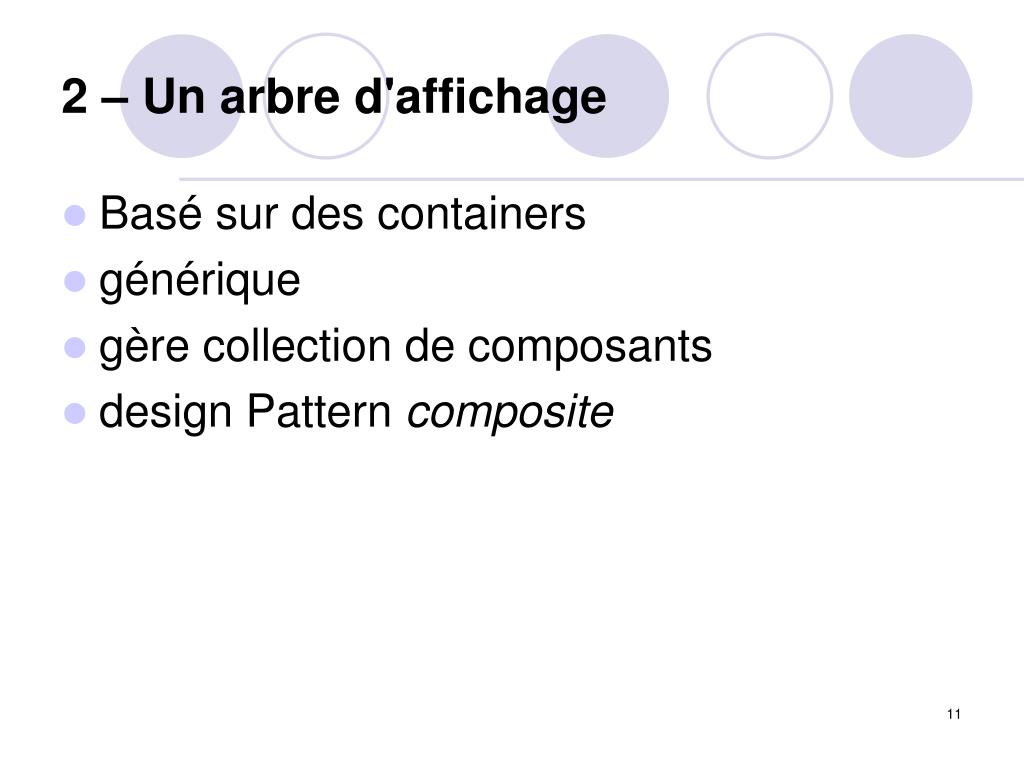Click the bullet dot beside "générique"
1024x768 pixels.
tap(75, 281)
